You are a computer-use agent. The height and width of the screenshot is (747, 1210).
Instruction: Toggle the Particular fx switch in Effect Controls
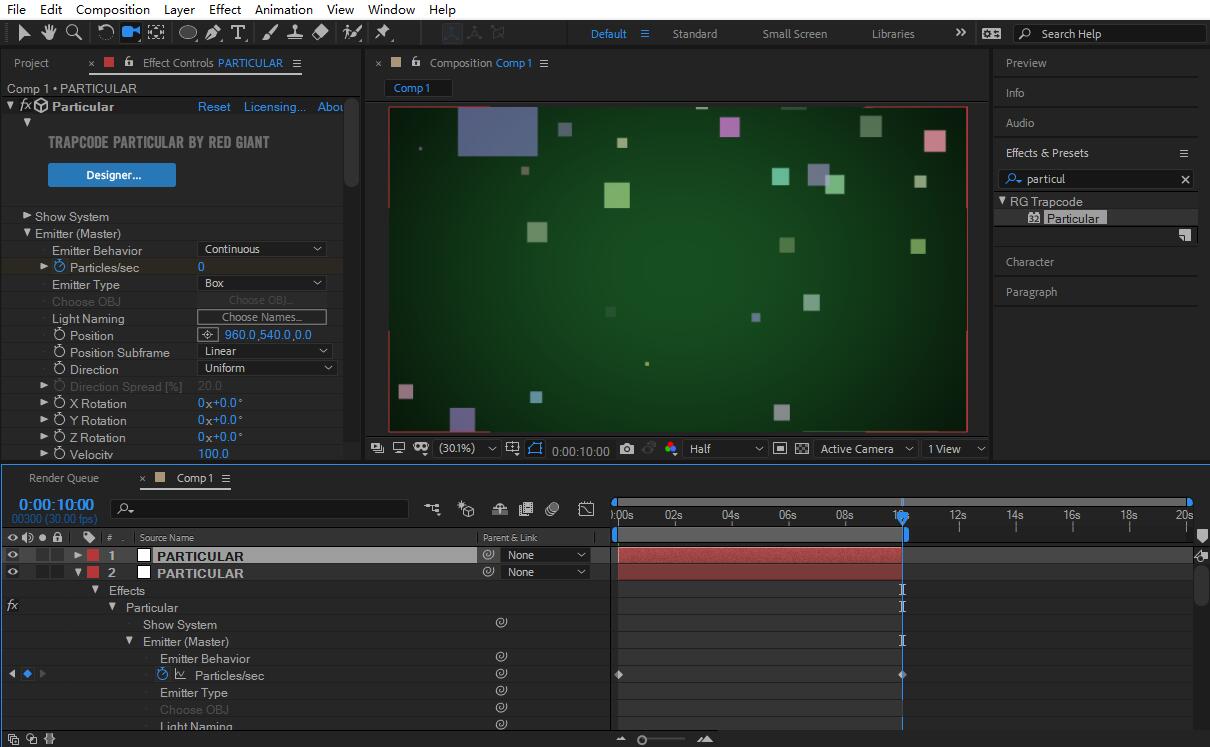point(25,106)
